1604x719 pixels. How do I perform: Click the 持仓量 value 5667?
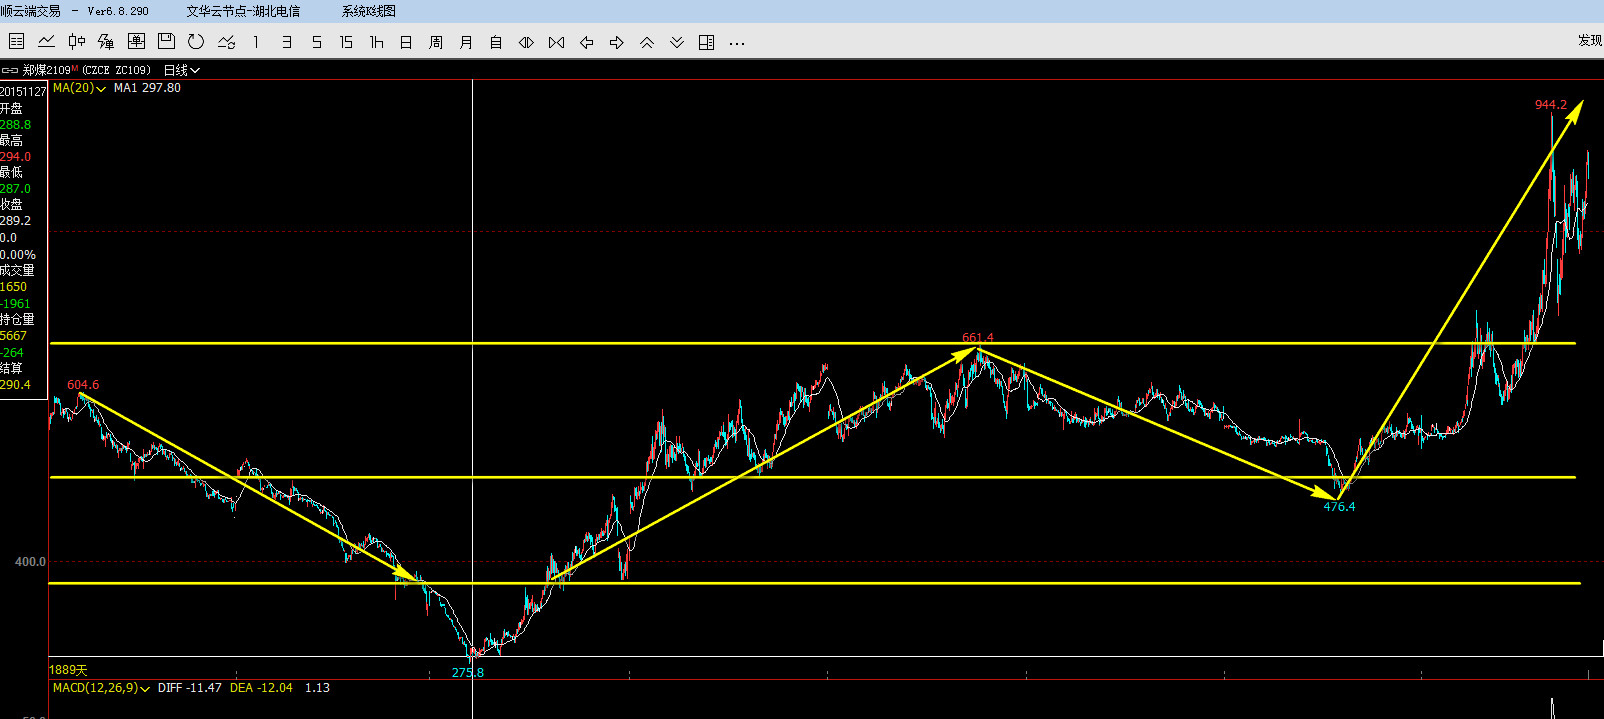pyautogui.click(x=13, y=336)
